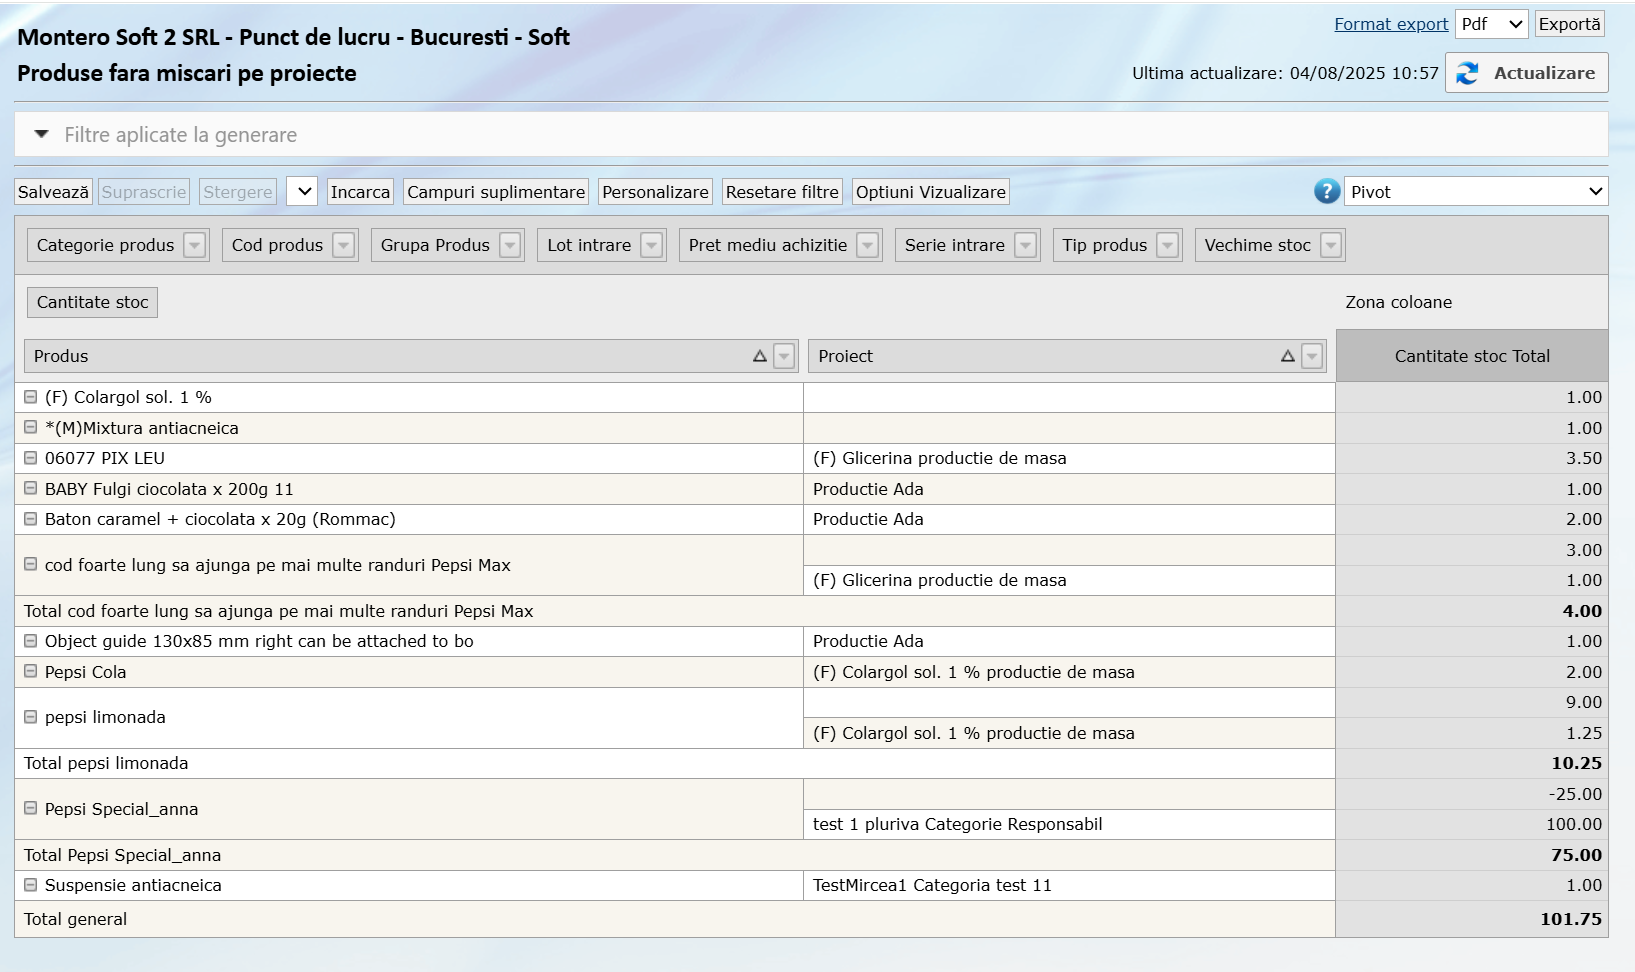This screenshot has width=1635, height=972.
Task: Click the blue help question mark icon
Action: (1326, 192)
